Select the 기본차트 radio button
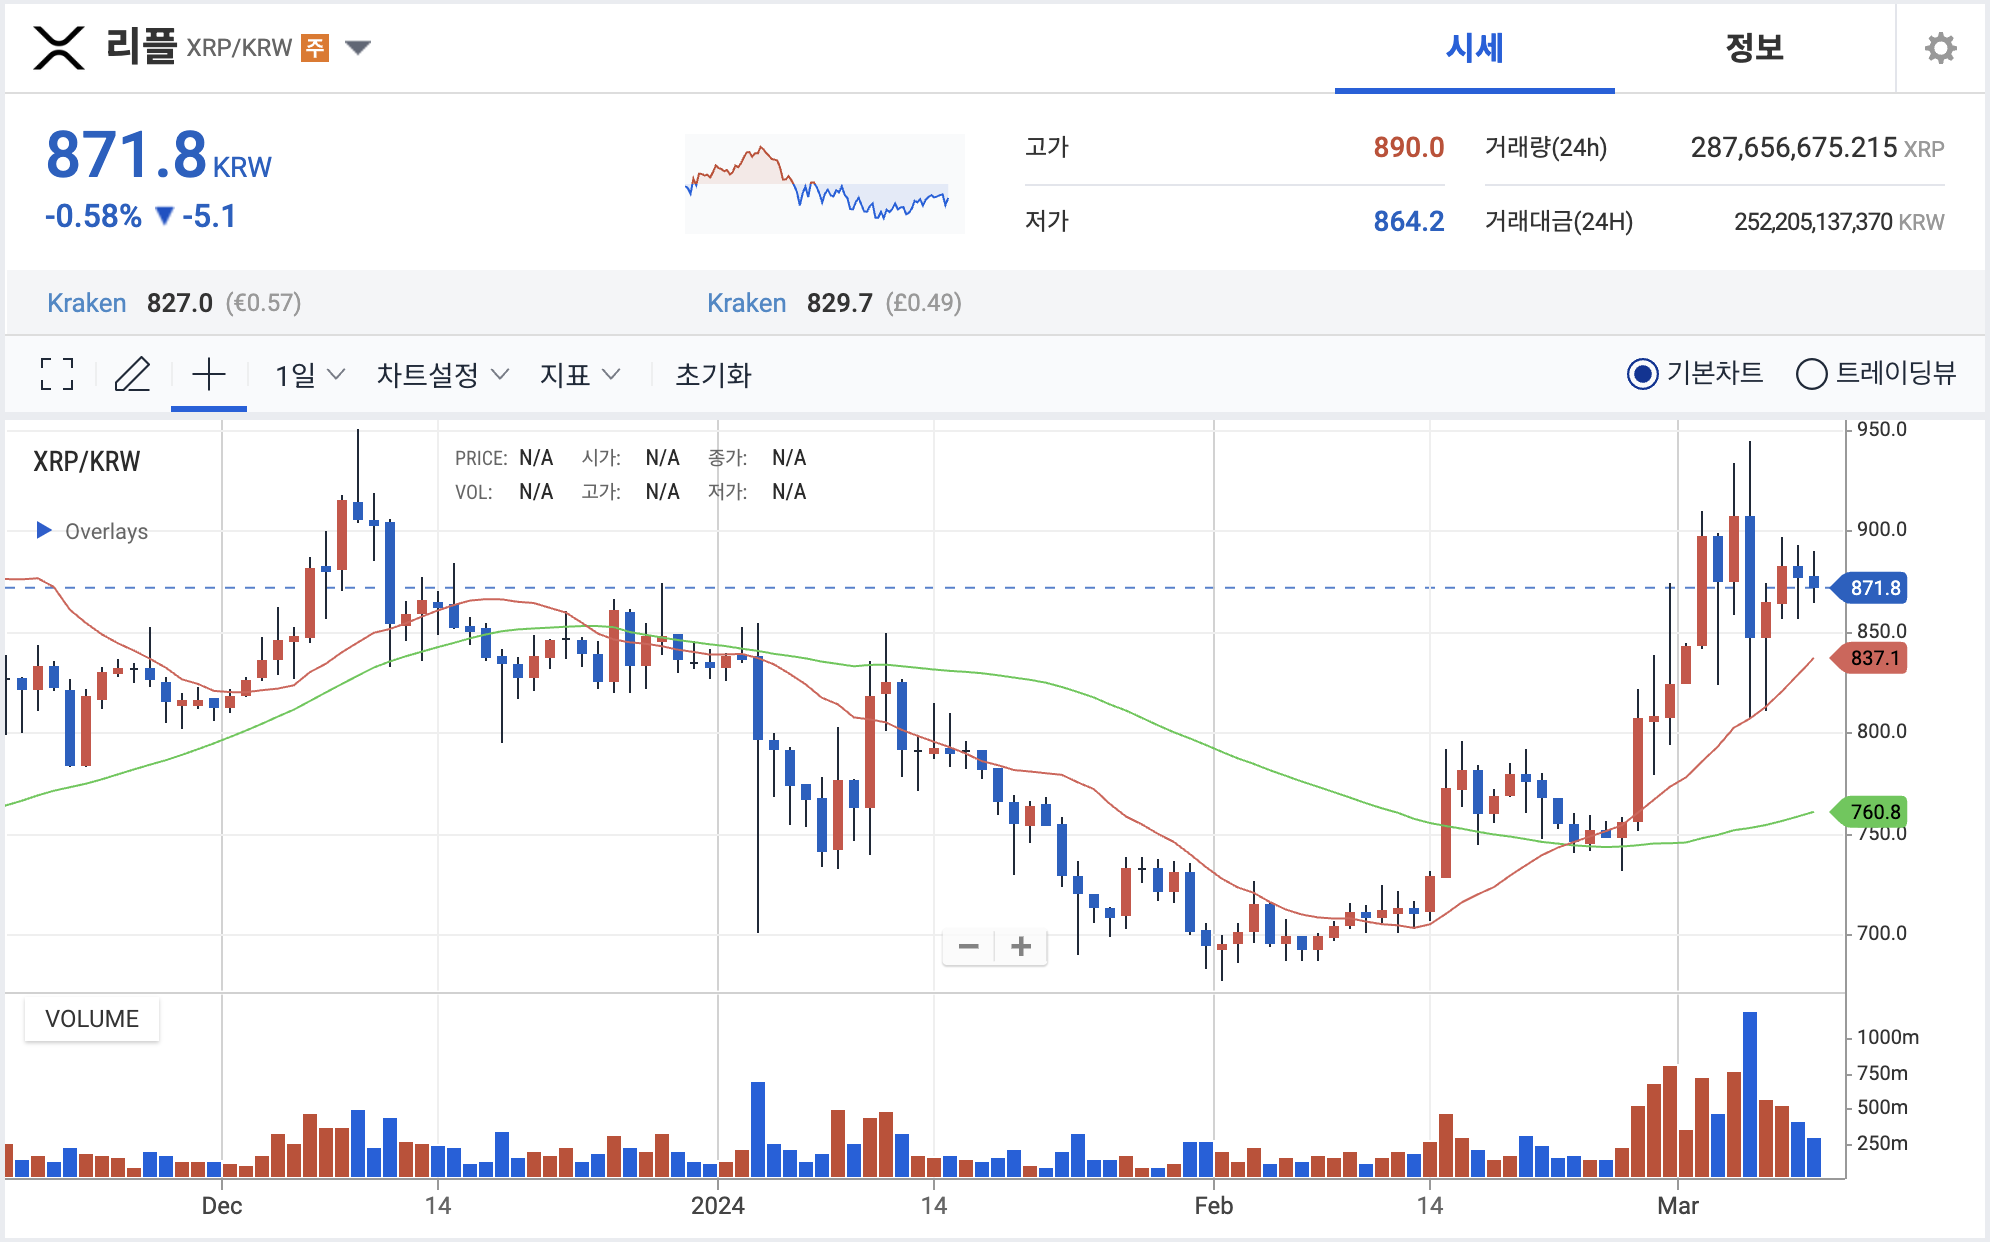Screen dimensions: 1990x1242 pos(1642,374)
